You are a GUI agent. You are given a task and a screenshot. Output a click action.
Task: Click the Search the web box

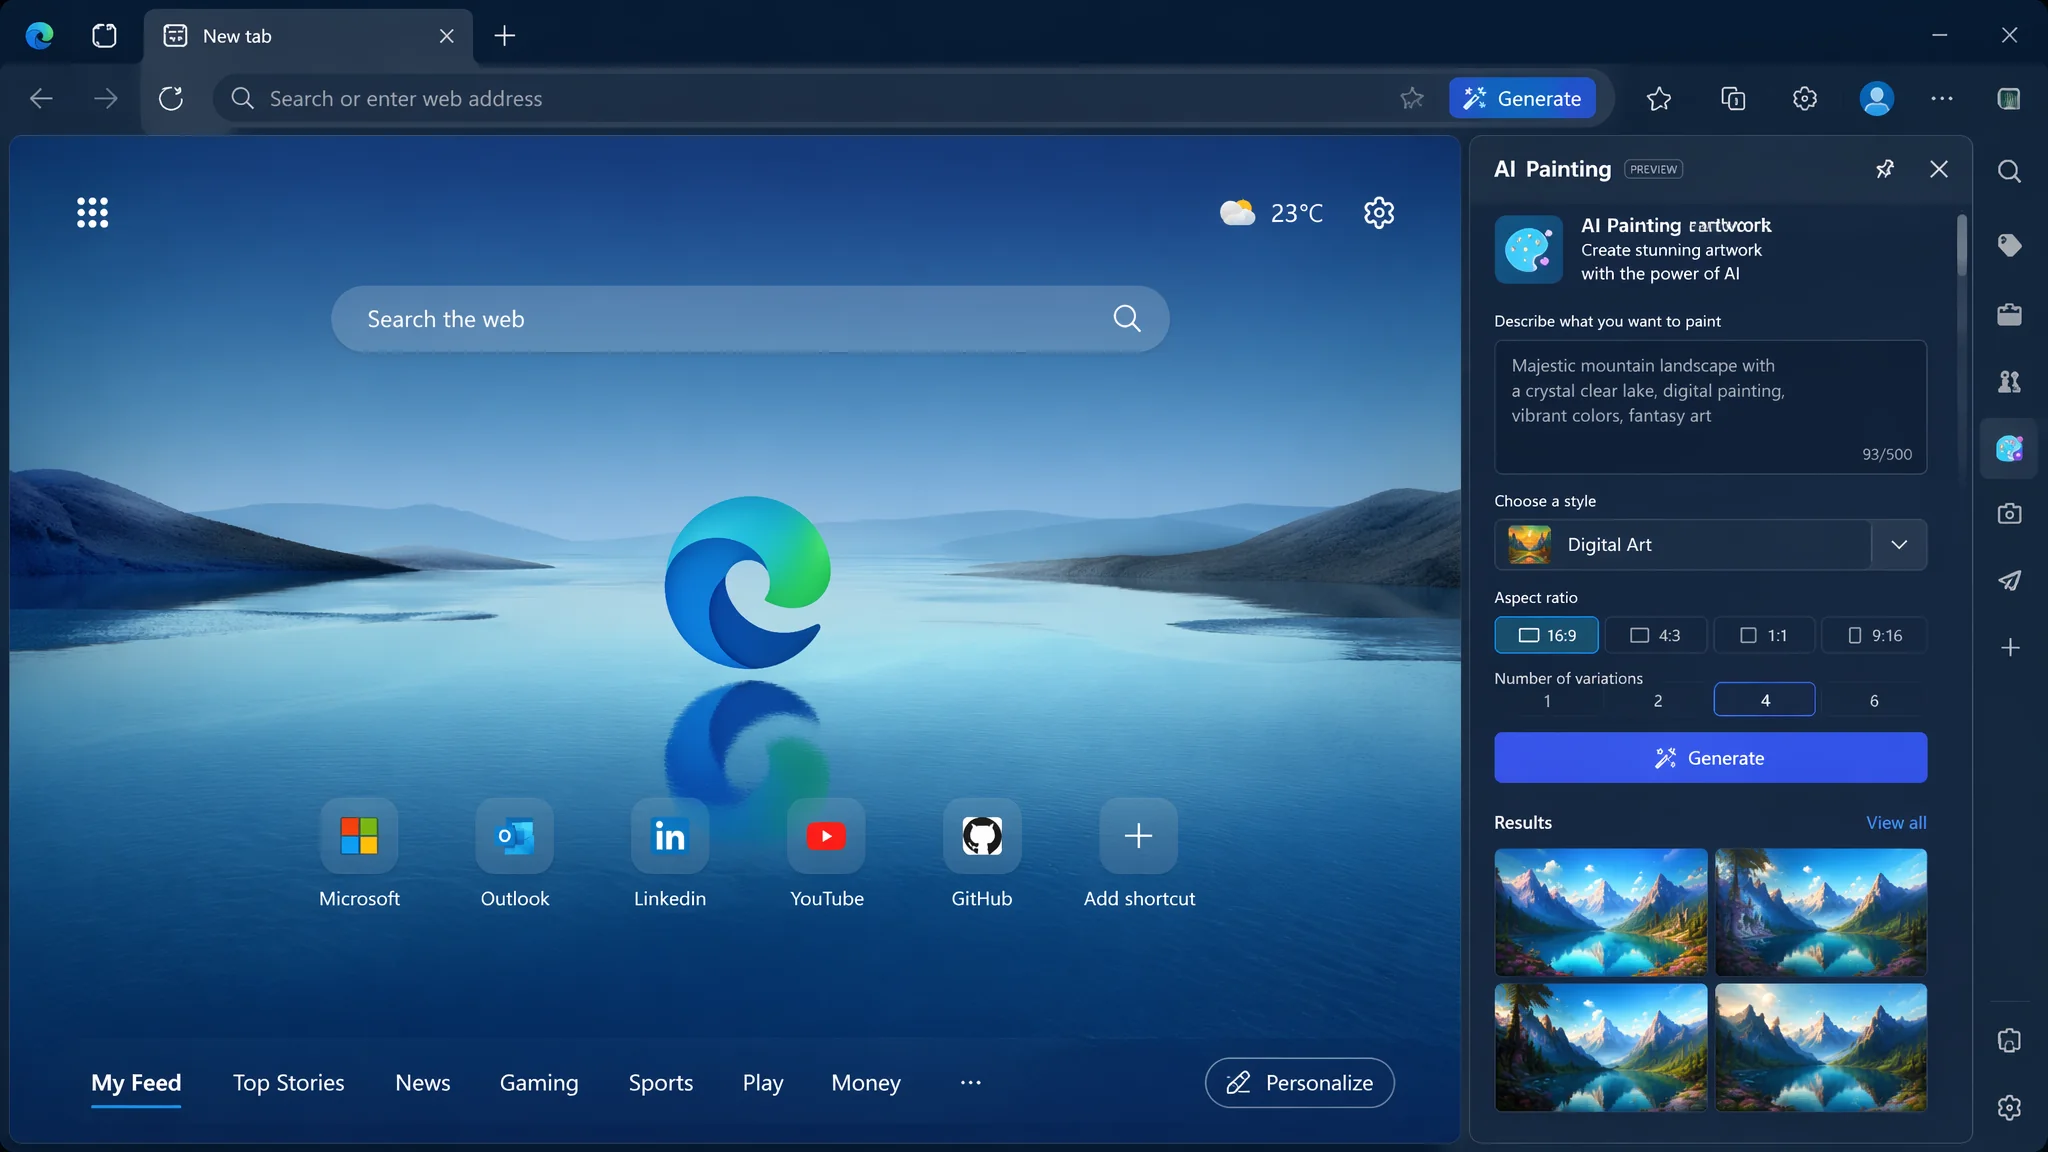coord(750,319)
